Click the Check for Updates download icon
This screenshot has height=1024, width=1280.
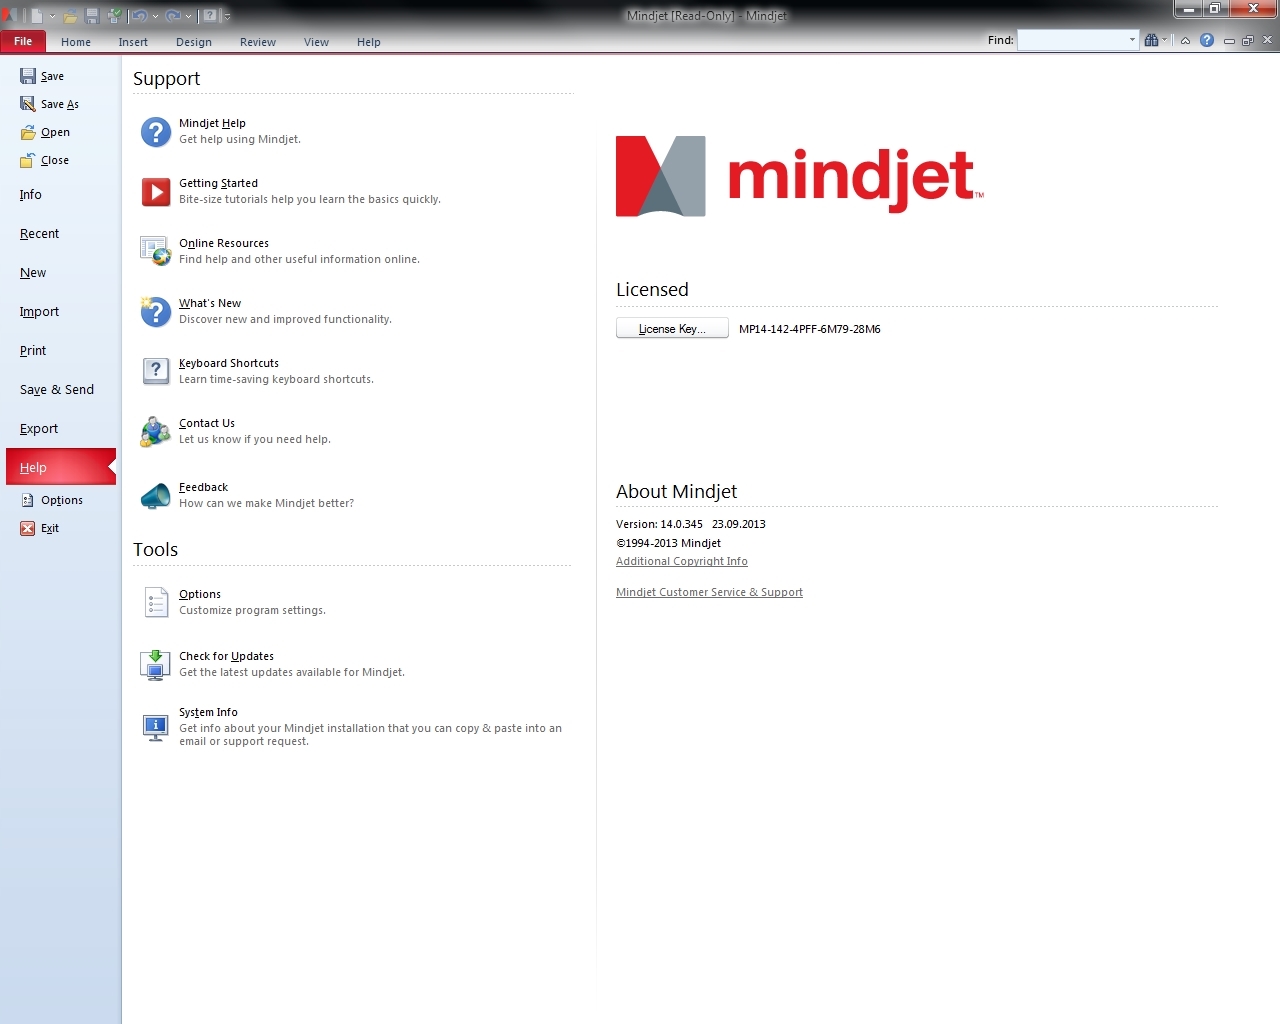[156, 664]
